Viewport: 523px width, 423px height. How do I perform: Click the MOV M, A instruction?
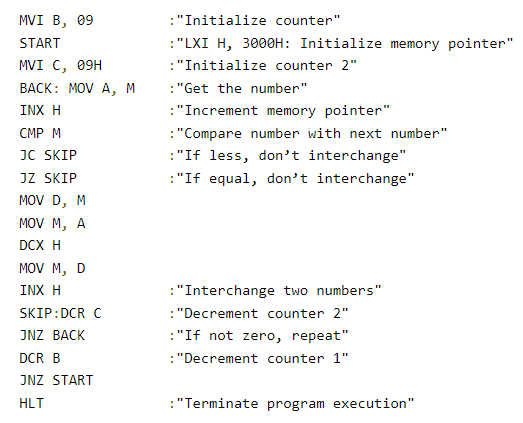(52, 224)
